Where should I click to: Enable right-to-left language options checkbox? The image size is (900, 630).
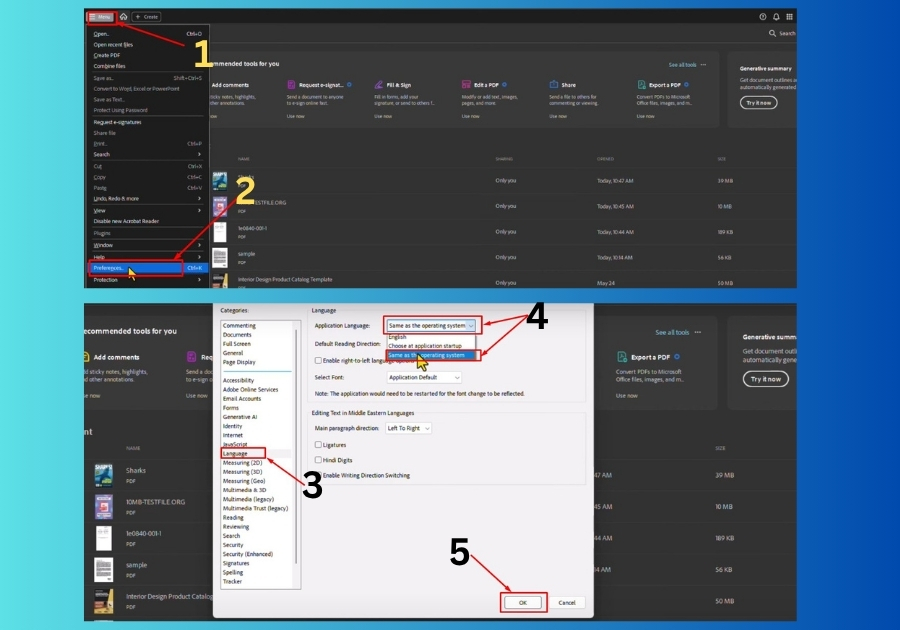click(318, 360)
